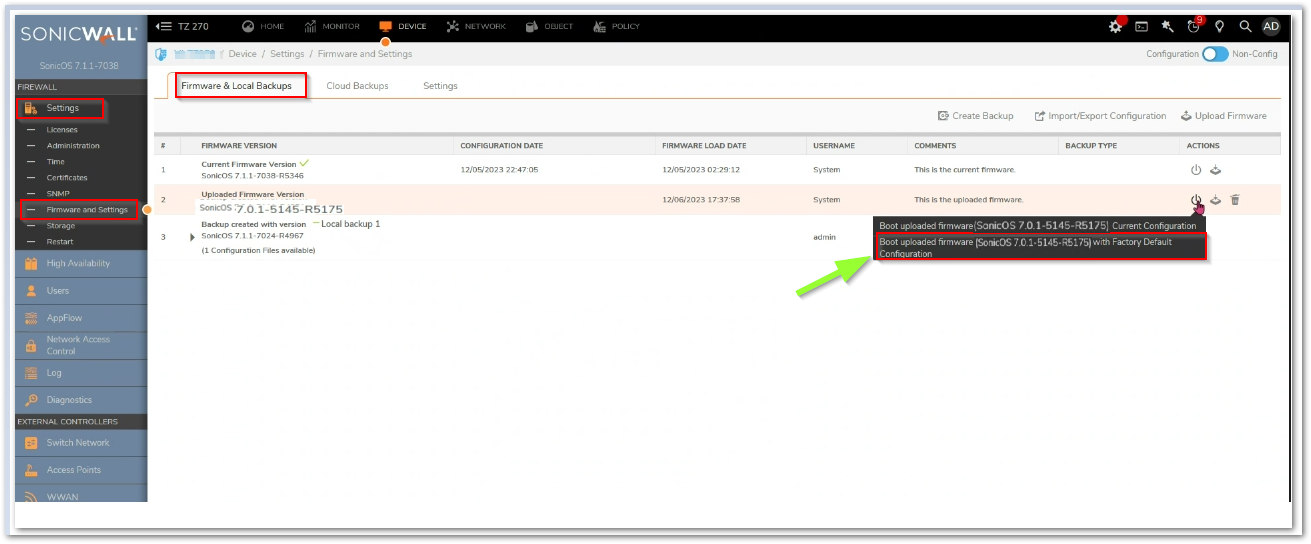
Task: Download the uploaded firmware via its download icon
Action: tap(1216, 200)
